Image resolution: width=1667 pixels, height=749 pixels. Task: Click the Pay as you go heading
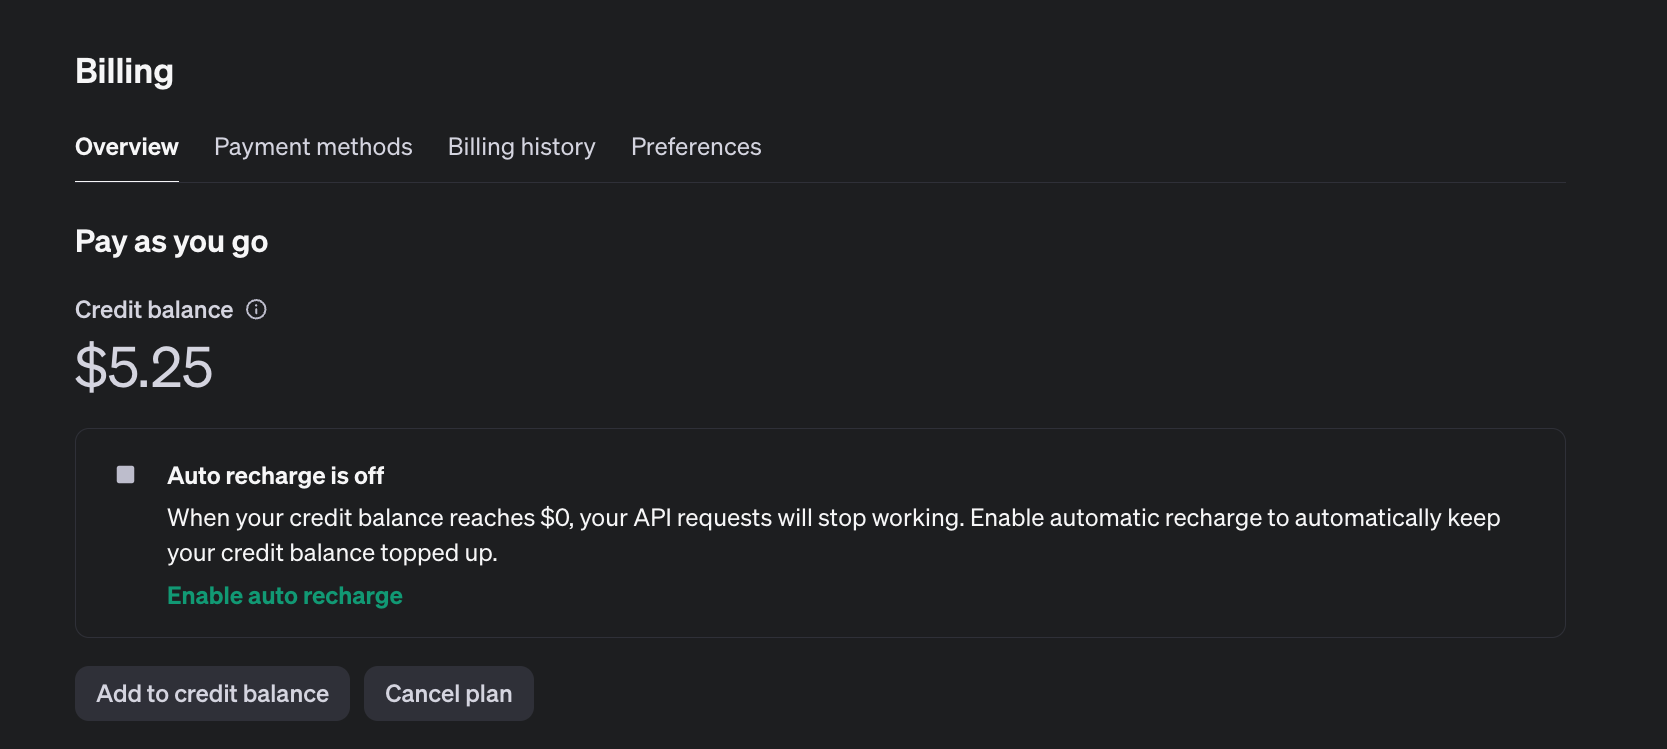172,242
